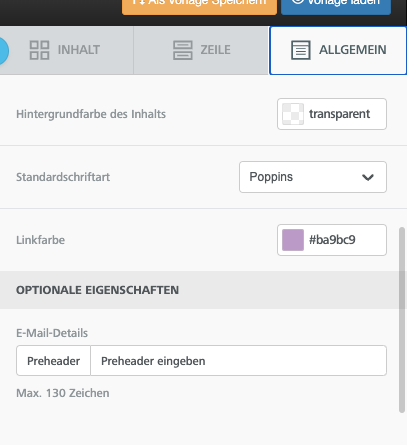
Task: Click the INHALT grid icon
Action: tap(39, 50)
